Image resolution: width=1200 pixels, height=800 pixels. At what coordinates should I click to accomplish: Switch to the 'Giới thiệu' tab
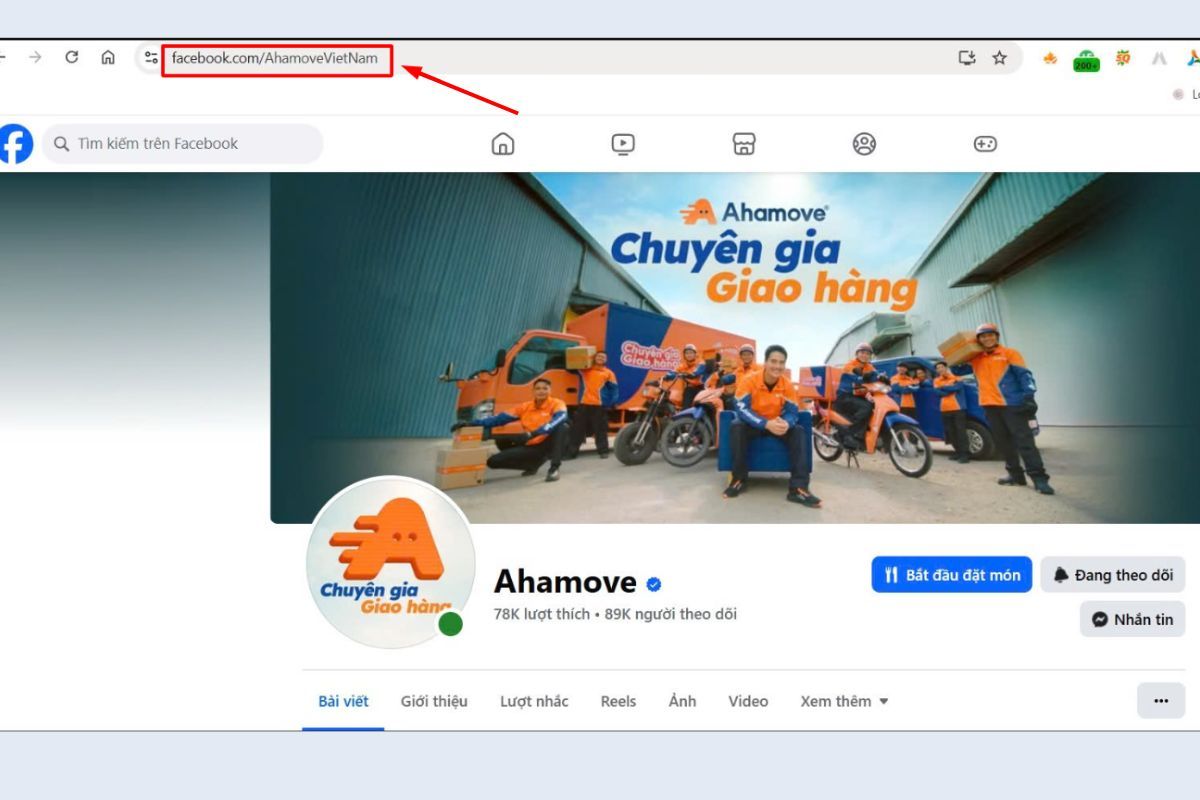434,701
